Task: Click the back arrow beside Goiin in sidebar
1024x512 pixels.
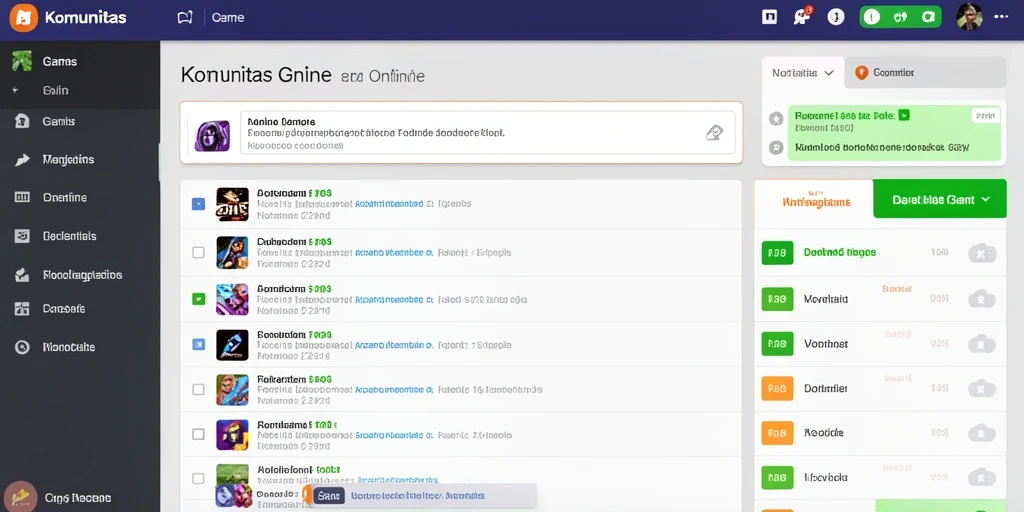Action: 15,90
